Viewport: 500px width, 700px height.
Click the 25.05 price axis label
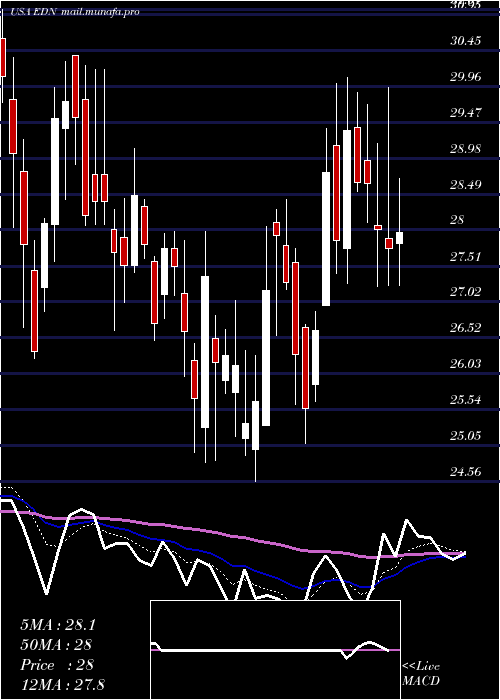[x=466, y=435]
